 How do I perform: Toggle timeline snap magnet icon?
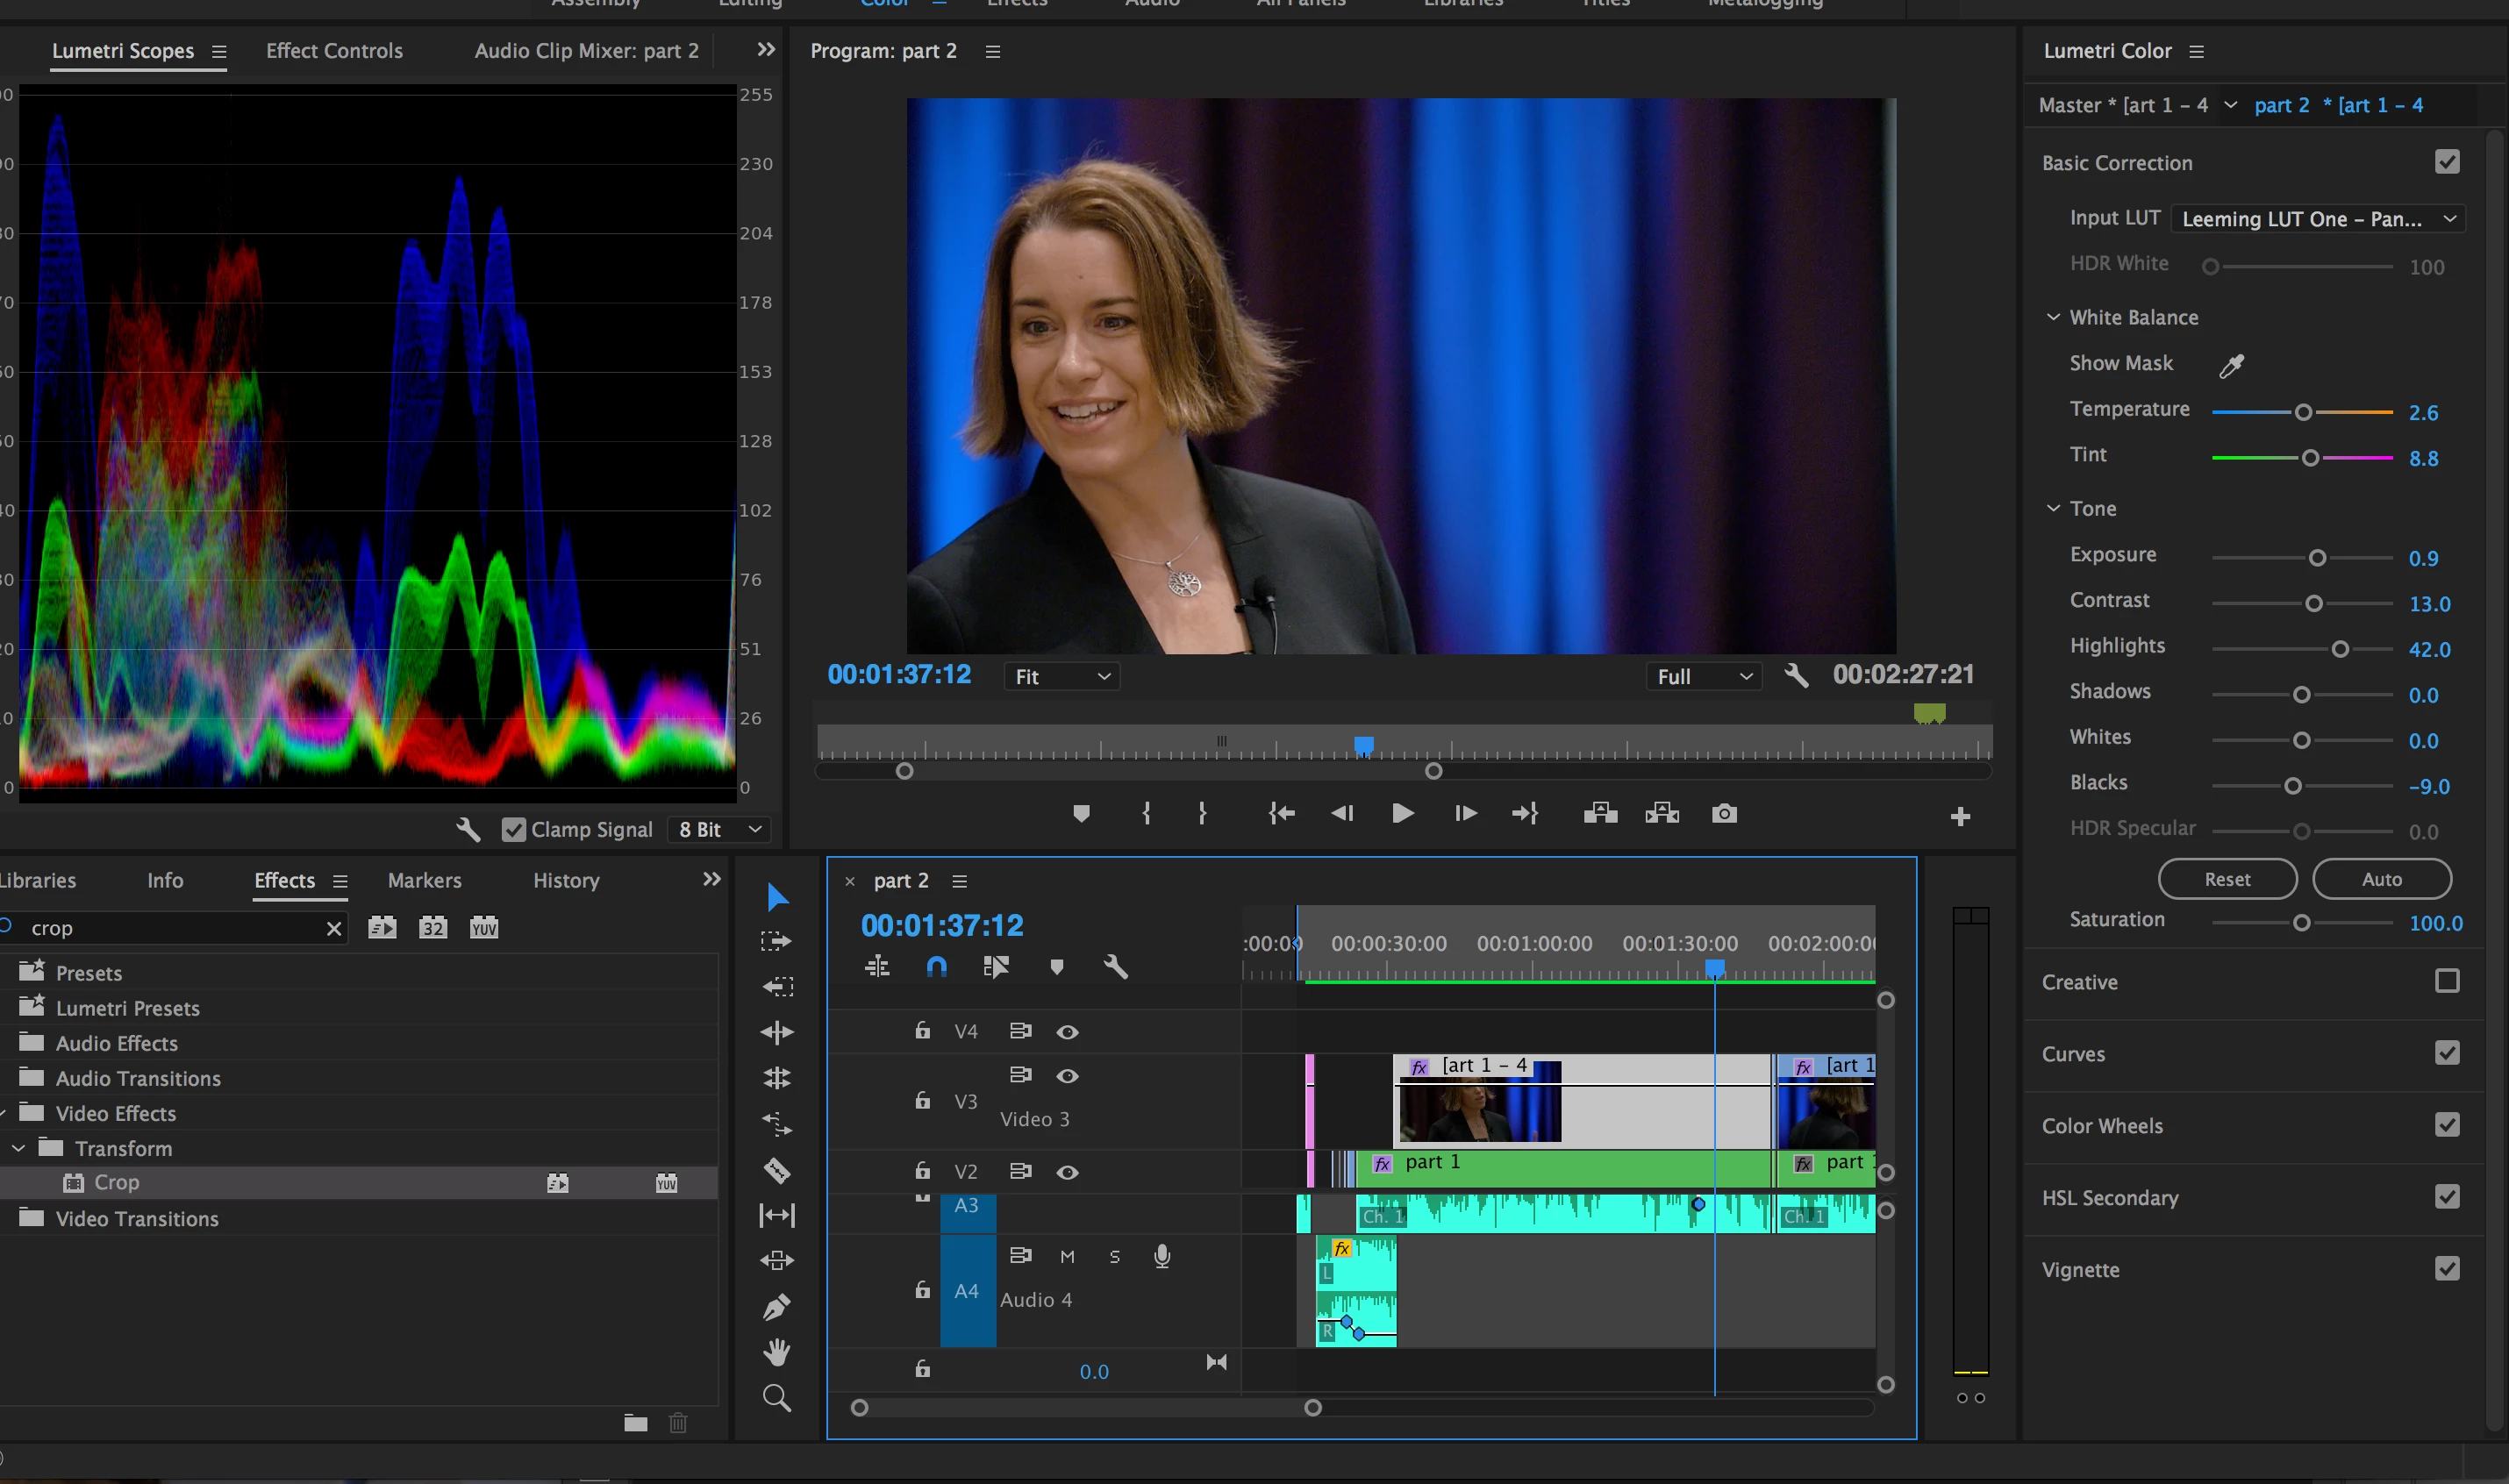click(x=936, y=967)
